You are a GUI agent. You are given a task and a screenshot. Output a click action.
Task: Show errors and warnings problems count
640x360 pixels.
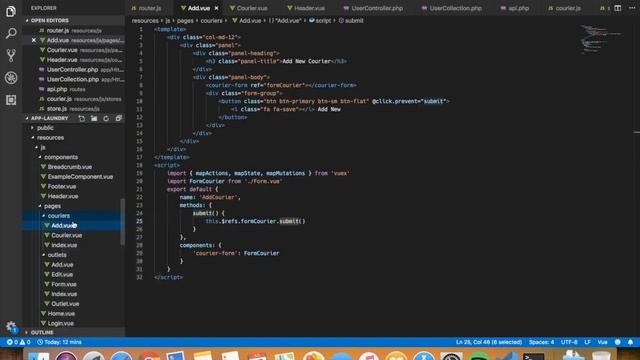point(18,342)
